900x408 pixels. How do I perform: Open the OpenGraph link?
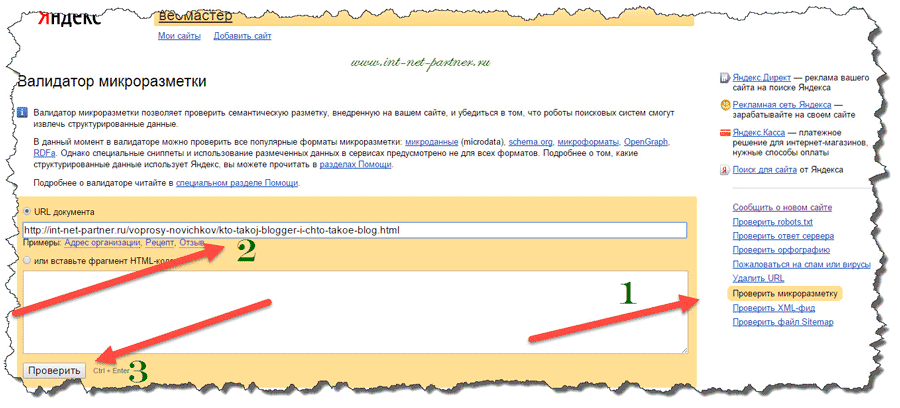646,141
